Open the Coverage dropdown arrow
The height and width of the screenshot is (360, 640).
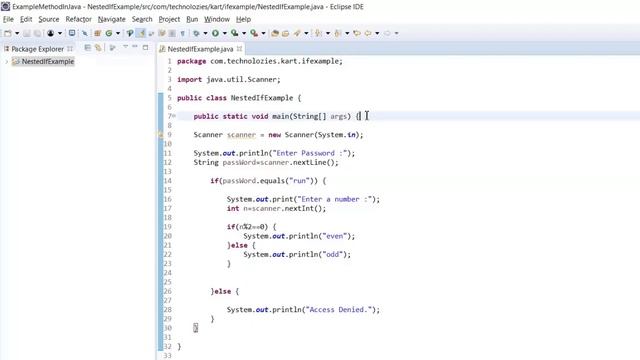coord(244,33)
